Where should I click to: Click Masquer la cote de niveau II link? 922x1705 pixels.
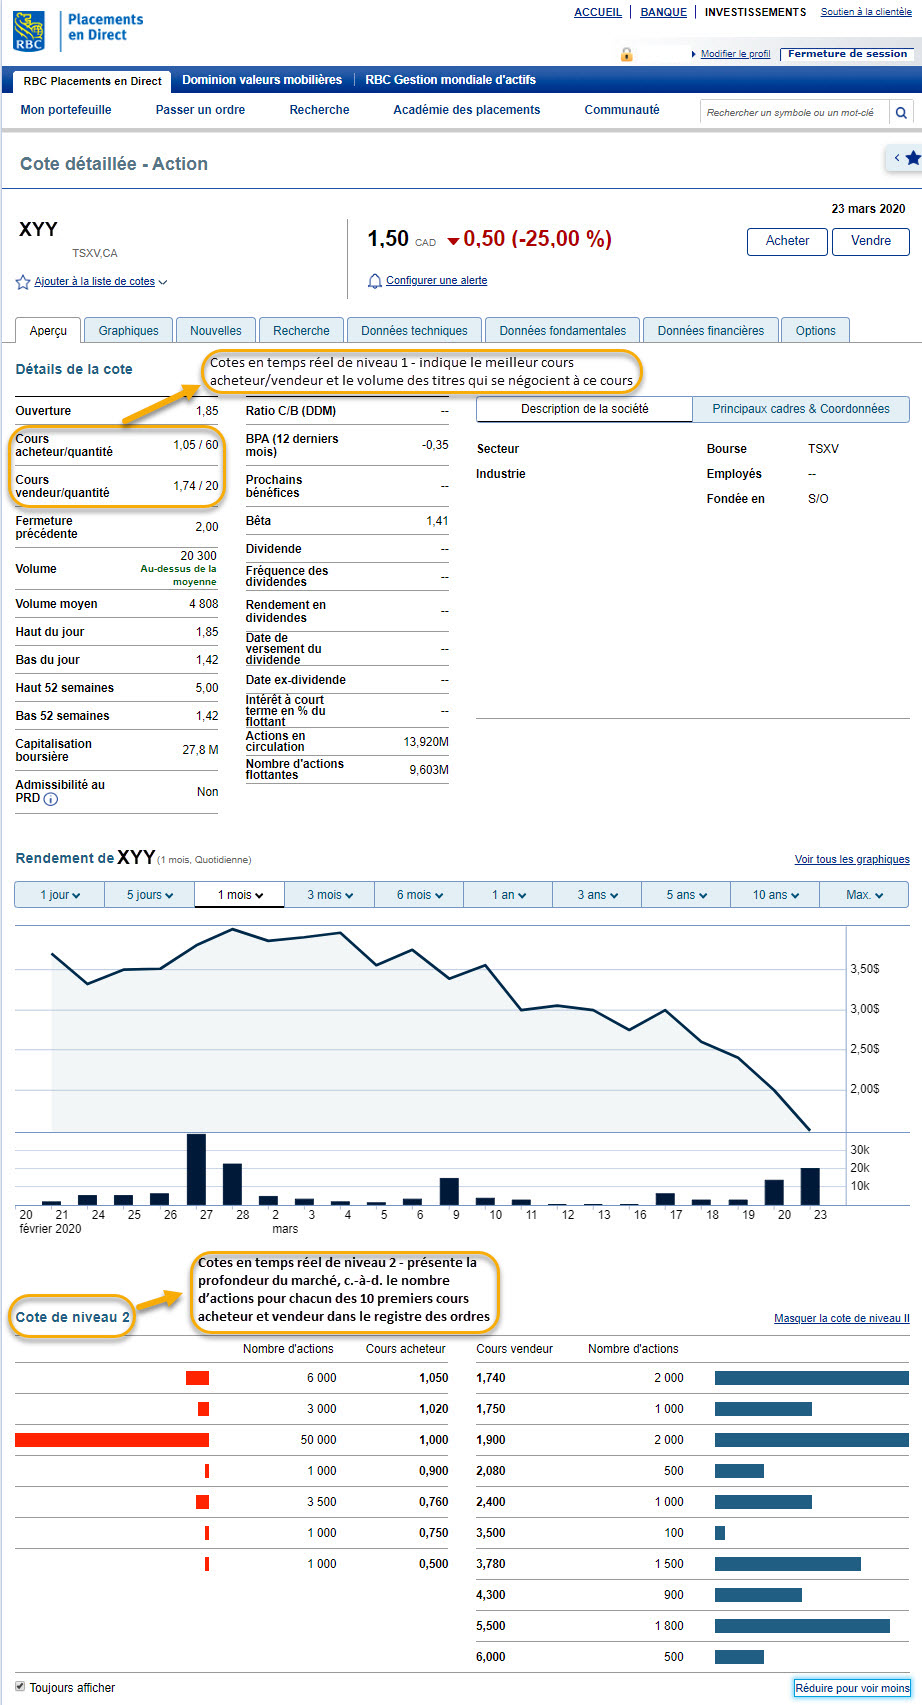[841, 1318]
